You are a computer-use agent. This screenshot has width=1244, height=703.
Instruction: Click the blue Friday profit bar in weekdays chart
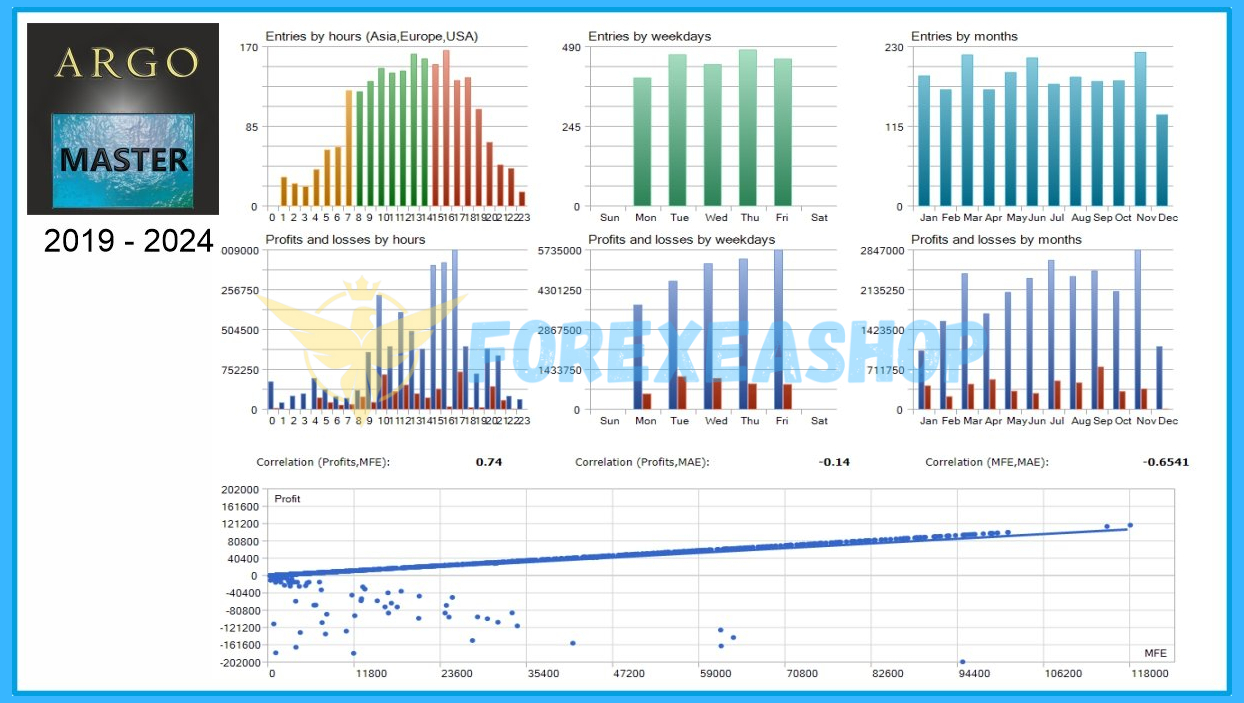point(778,330)
